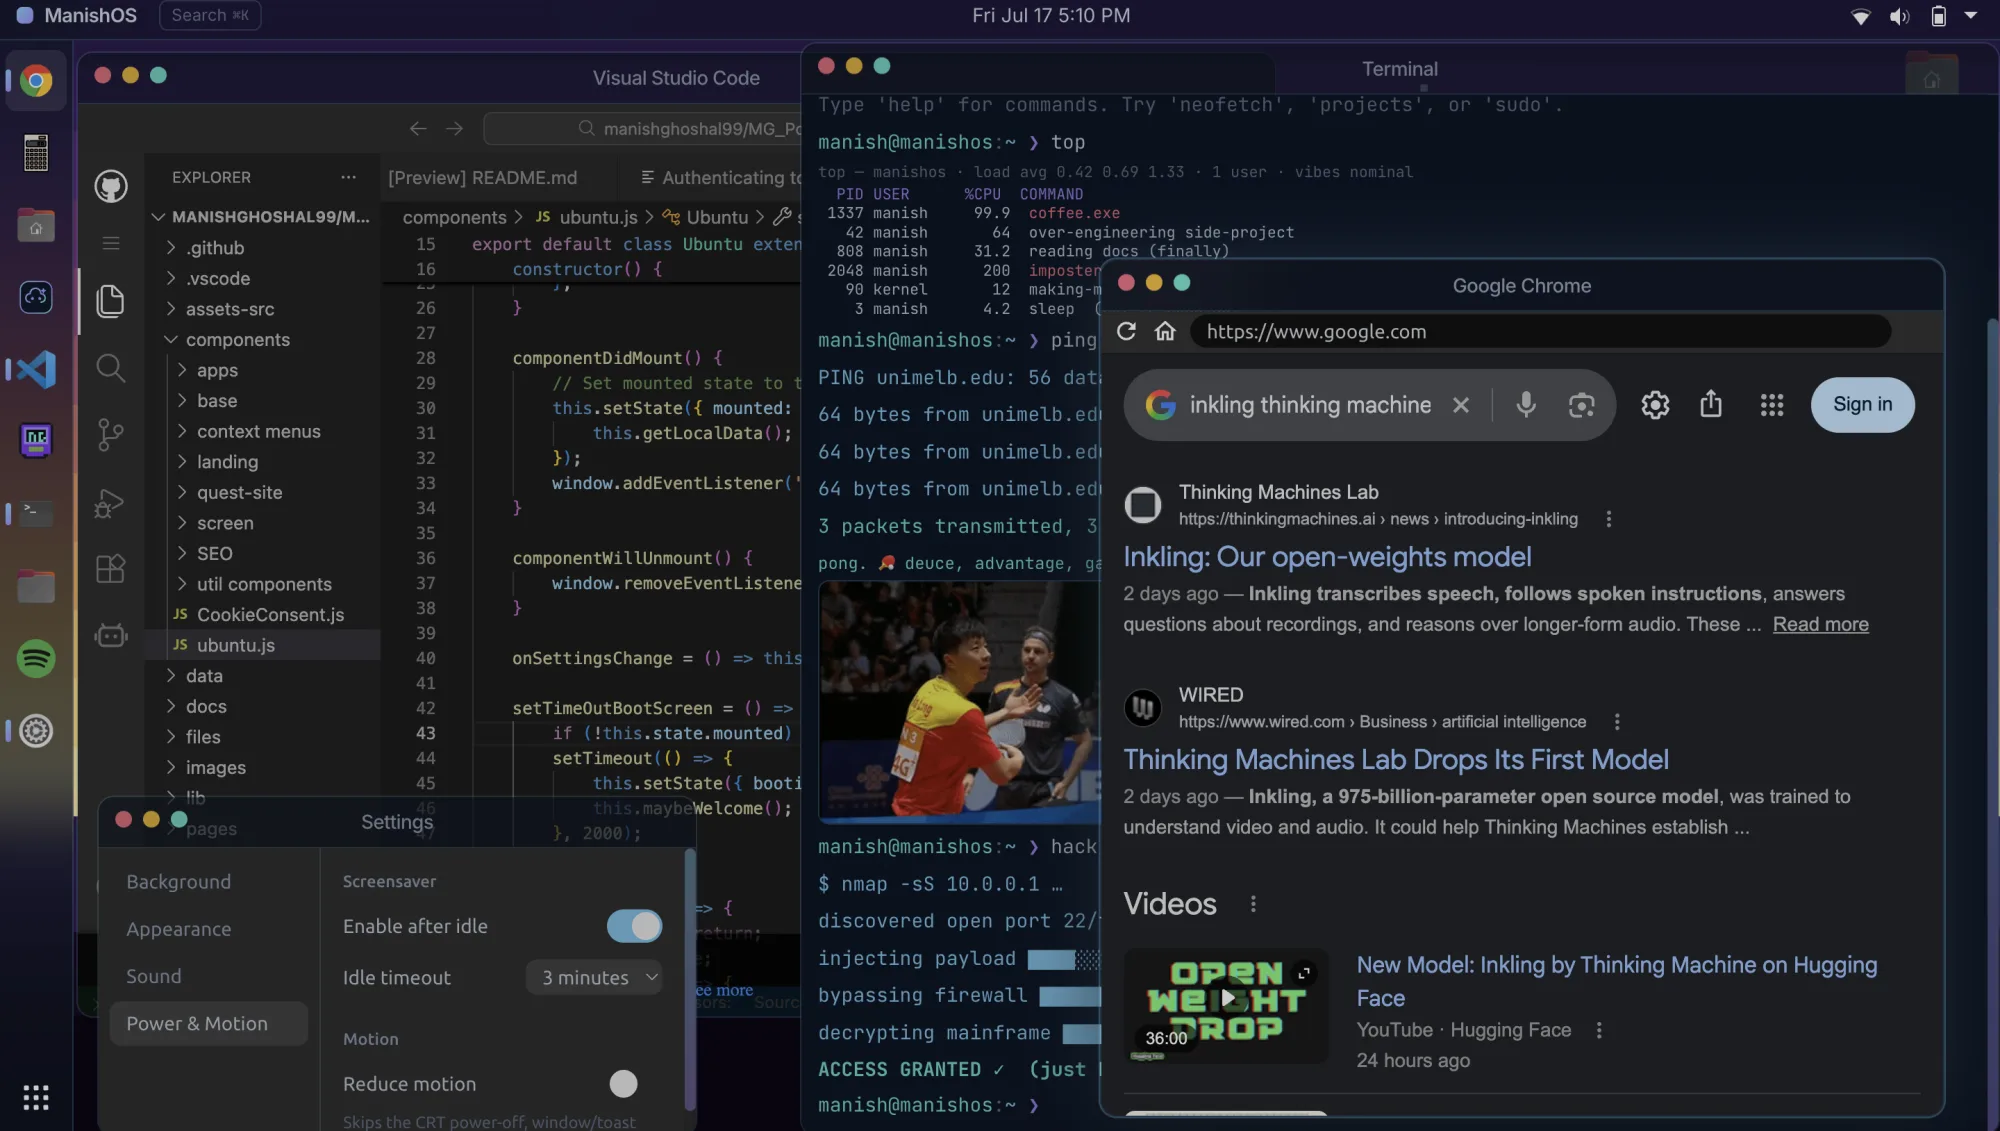Image resolution: width=2000 pixels, height=1131 pixels.
Task: Open New Model: Inkling video link
Action: coord(1617,981)
